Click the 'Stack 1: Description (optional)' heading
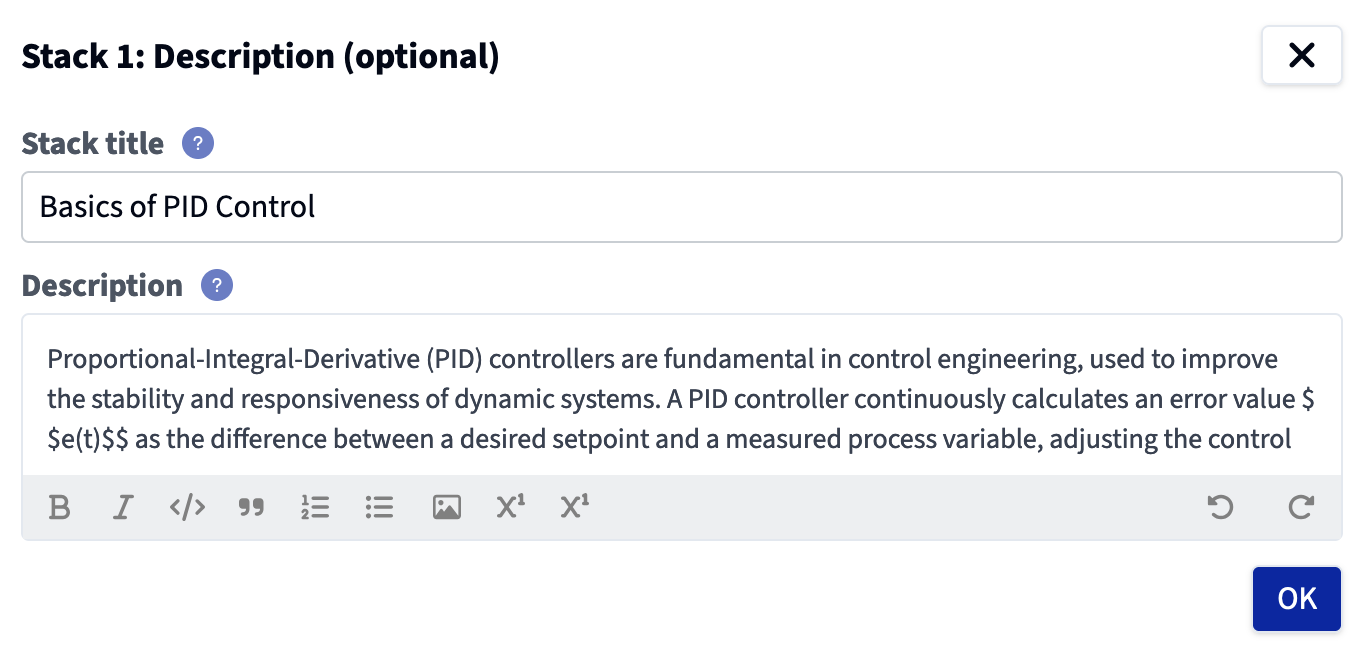 click(260, 56)
